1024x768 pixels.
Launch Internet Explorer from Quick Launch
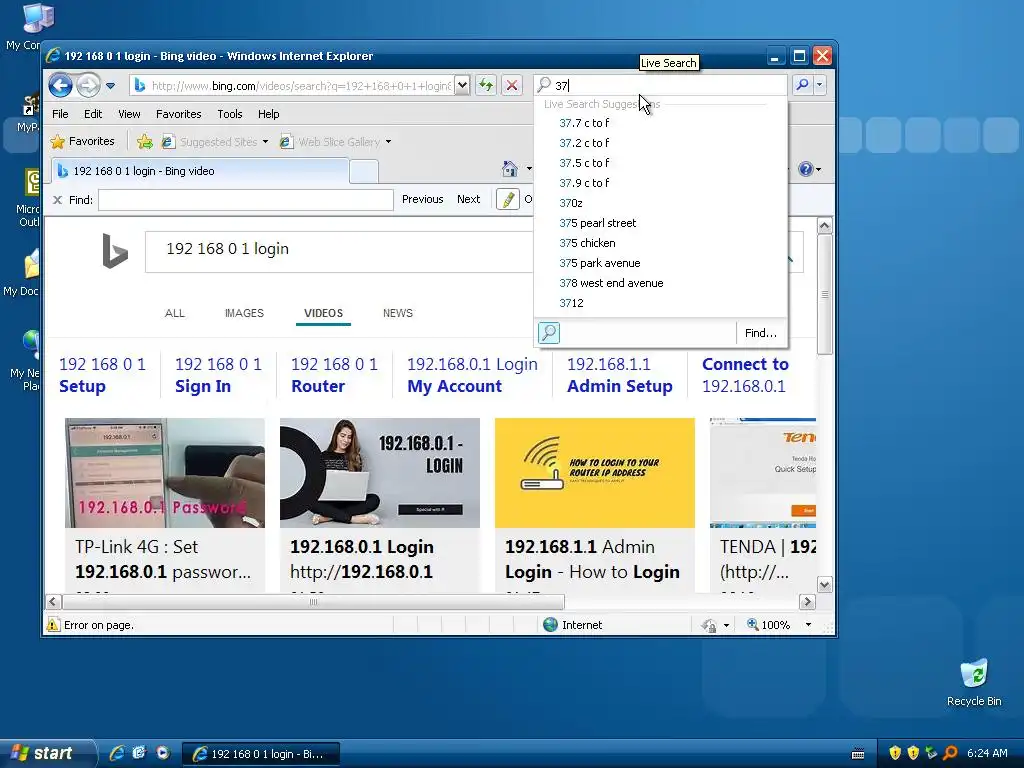click(117, 753)
